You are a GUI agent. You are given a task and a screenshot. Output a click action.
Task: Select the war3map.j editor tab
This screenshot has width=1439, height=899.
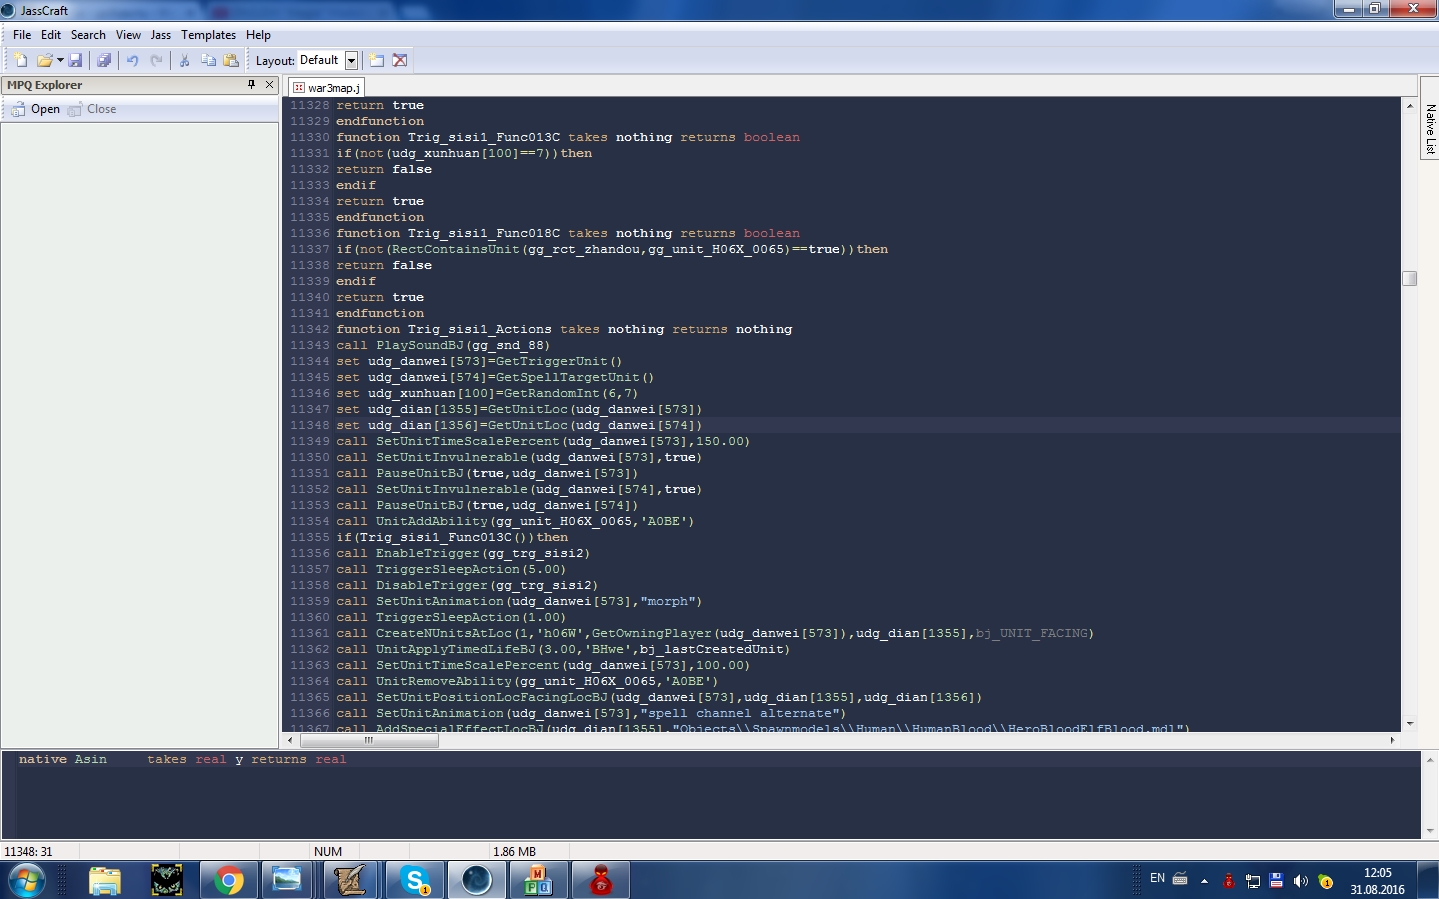326,88
